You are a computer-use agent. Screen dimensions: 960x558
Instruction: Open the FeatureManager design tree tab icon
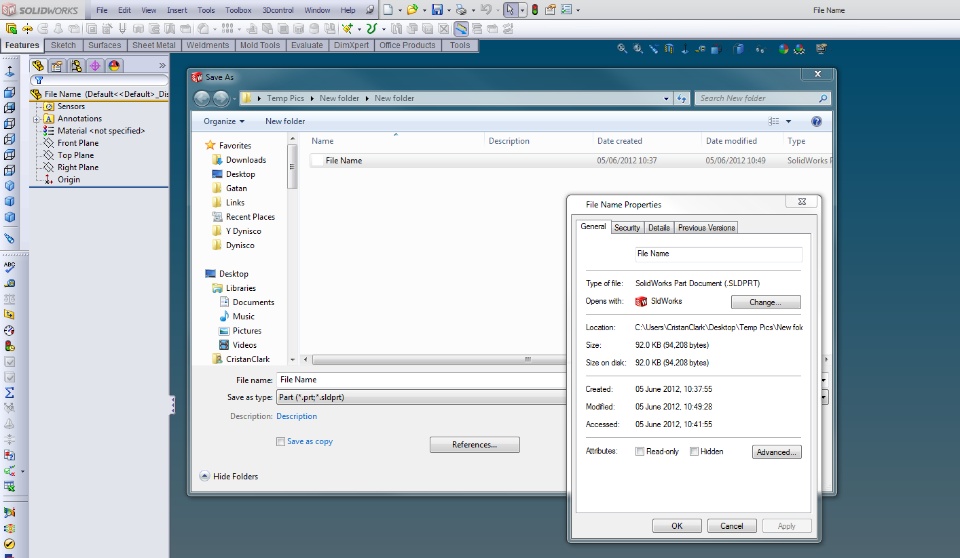click(38, 66)
